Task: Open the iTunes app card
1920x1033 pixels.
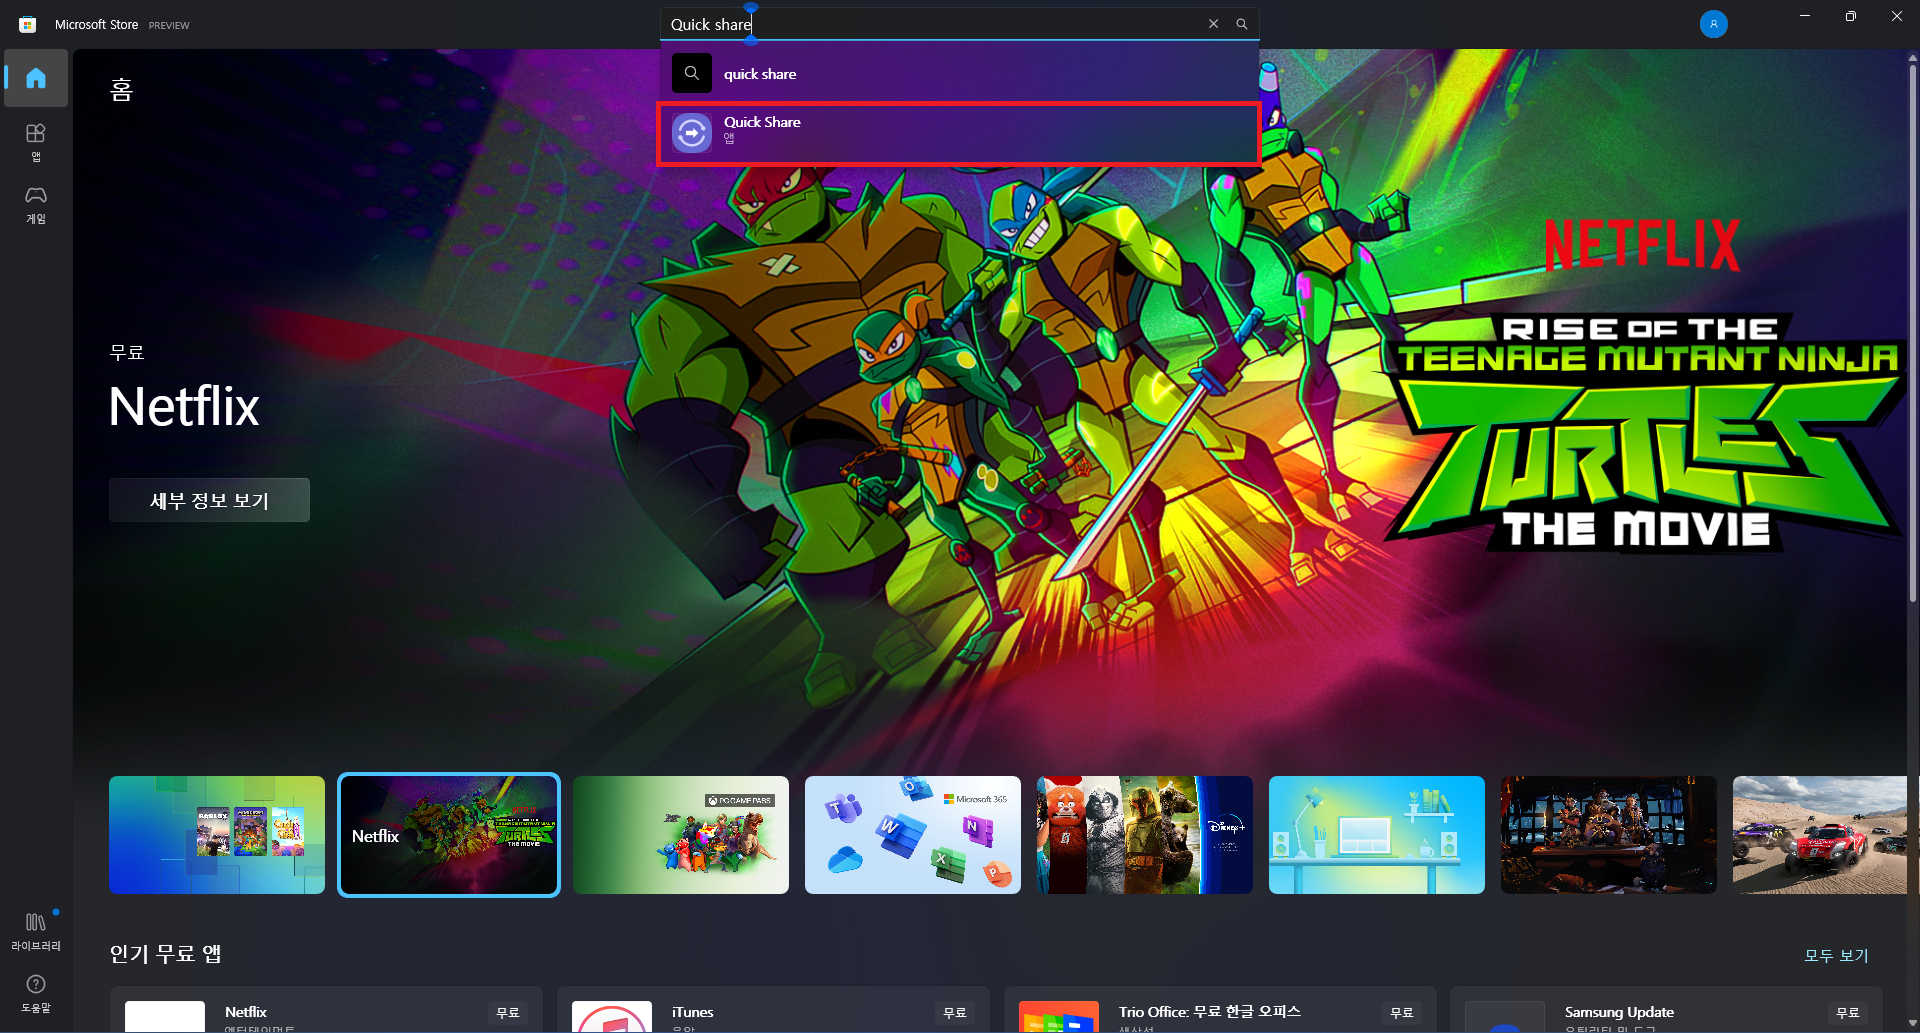Action: (x=773, y=1010)
